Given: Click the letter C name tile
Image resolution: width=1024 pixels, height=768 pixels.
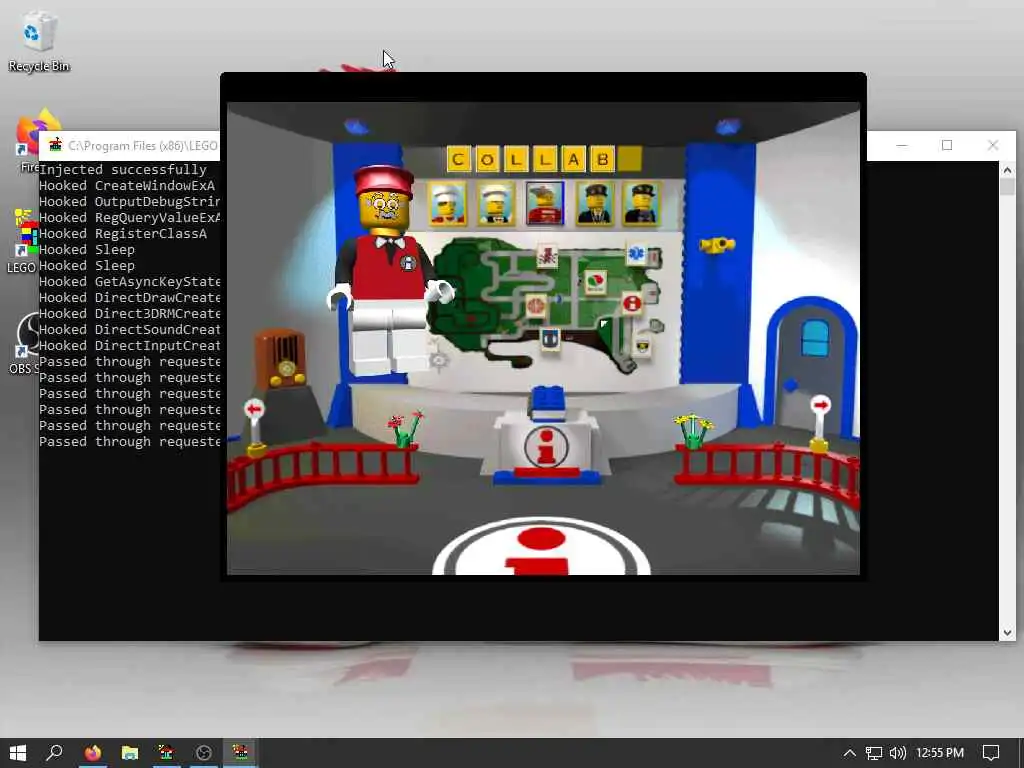Looking at the screenshot, I should coord(458,159).
